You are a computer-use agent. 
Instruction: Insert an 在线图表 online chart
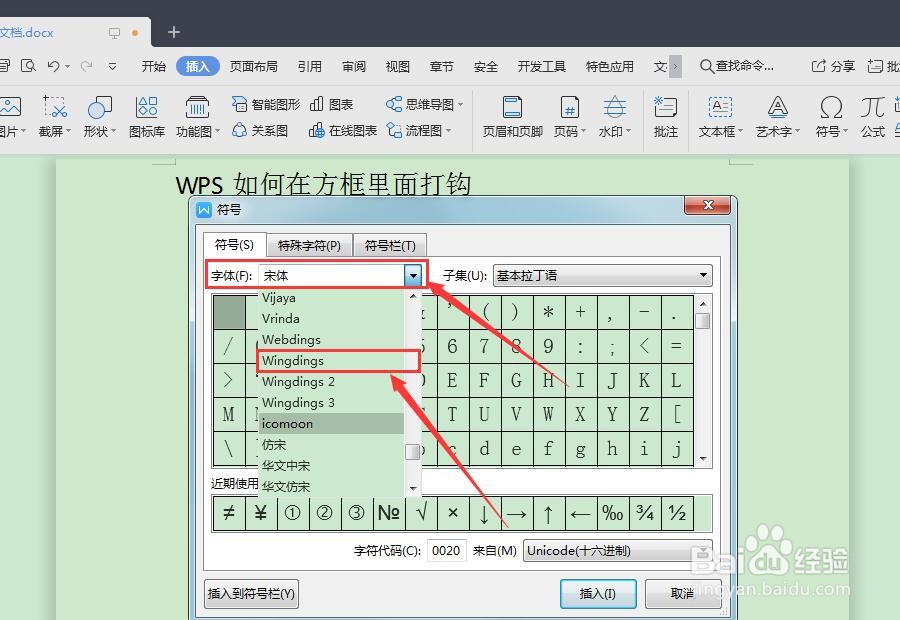click(343, 131)
